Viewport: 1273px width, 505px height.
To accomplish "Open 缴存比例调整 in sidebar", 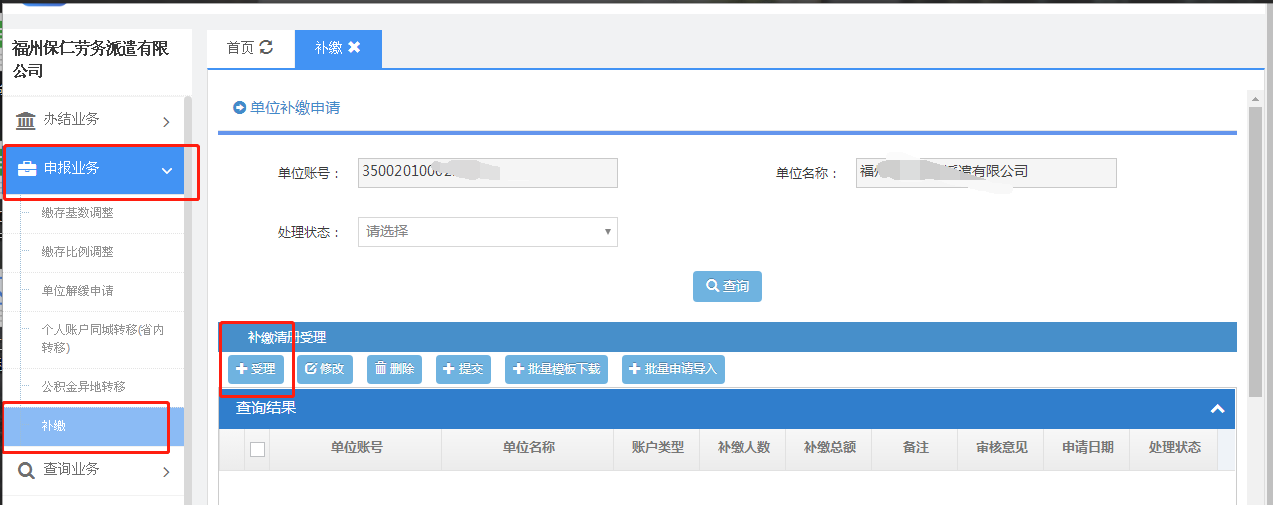I will [x=77, y=252].
